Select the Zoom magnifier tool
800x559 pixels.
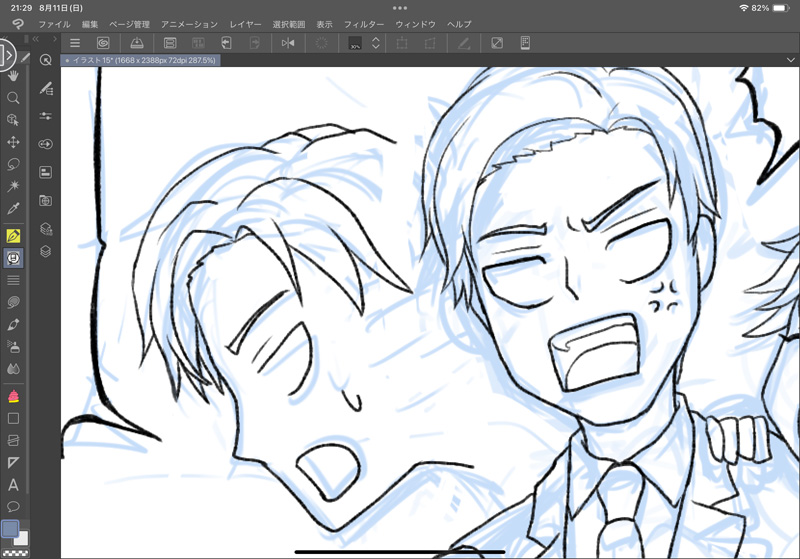pos(14,98)
